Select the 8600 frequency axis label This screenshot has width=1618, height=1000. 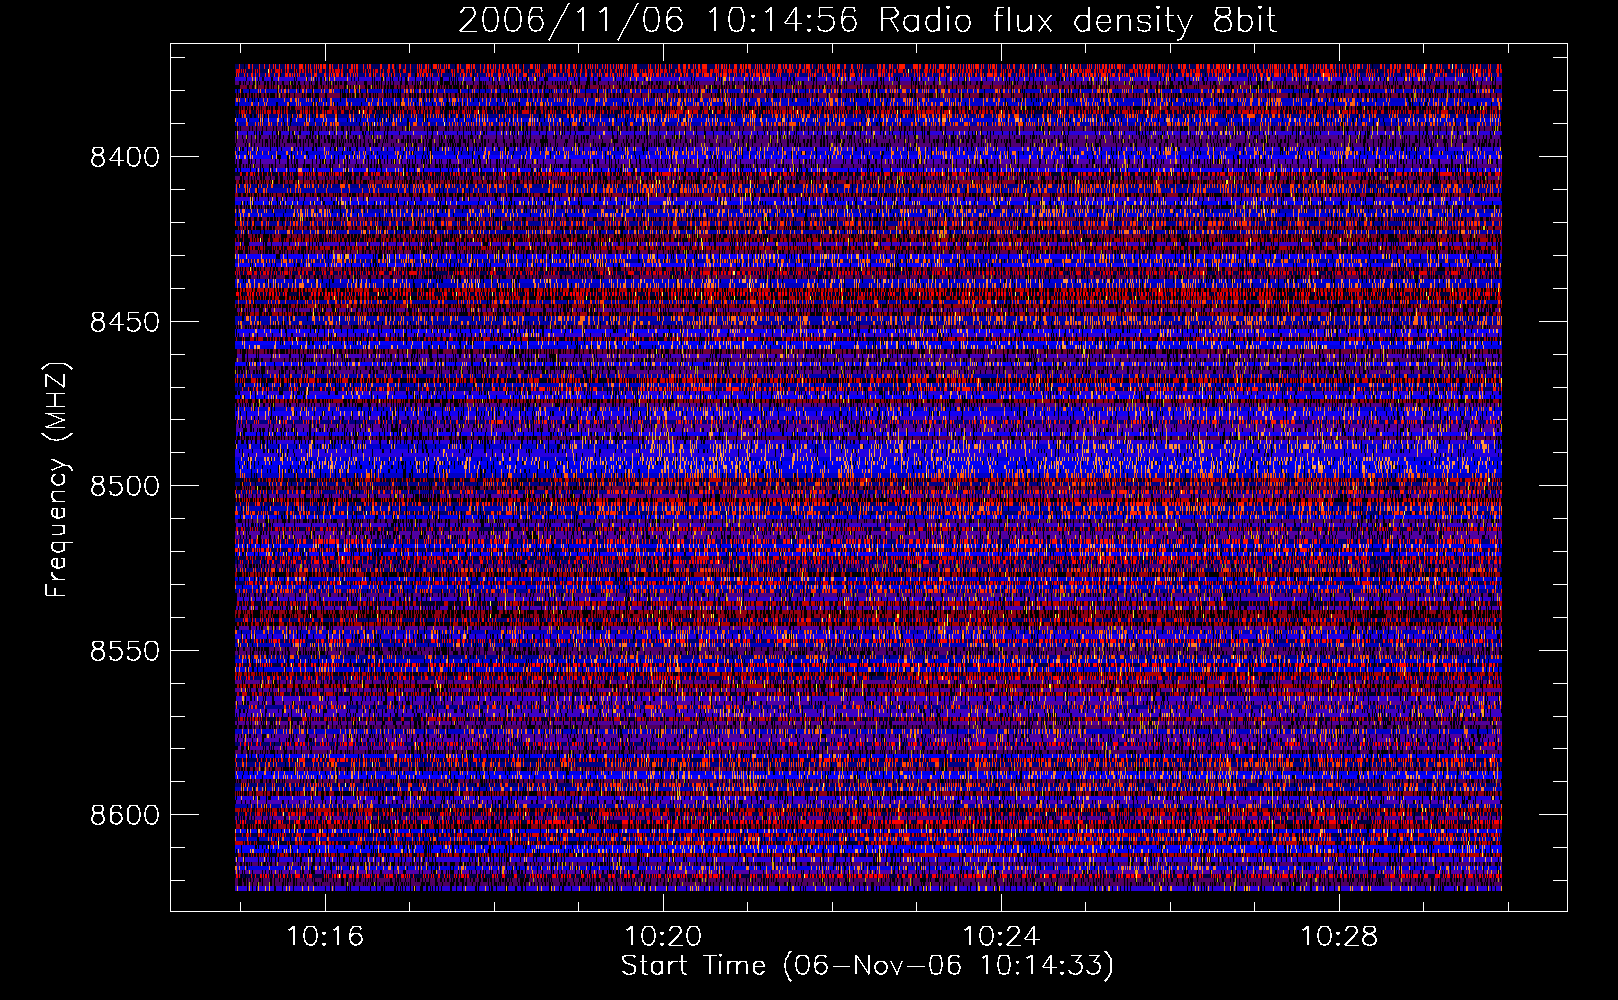coord(125,815)
